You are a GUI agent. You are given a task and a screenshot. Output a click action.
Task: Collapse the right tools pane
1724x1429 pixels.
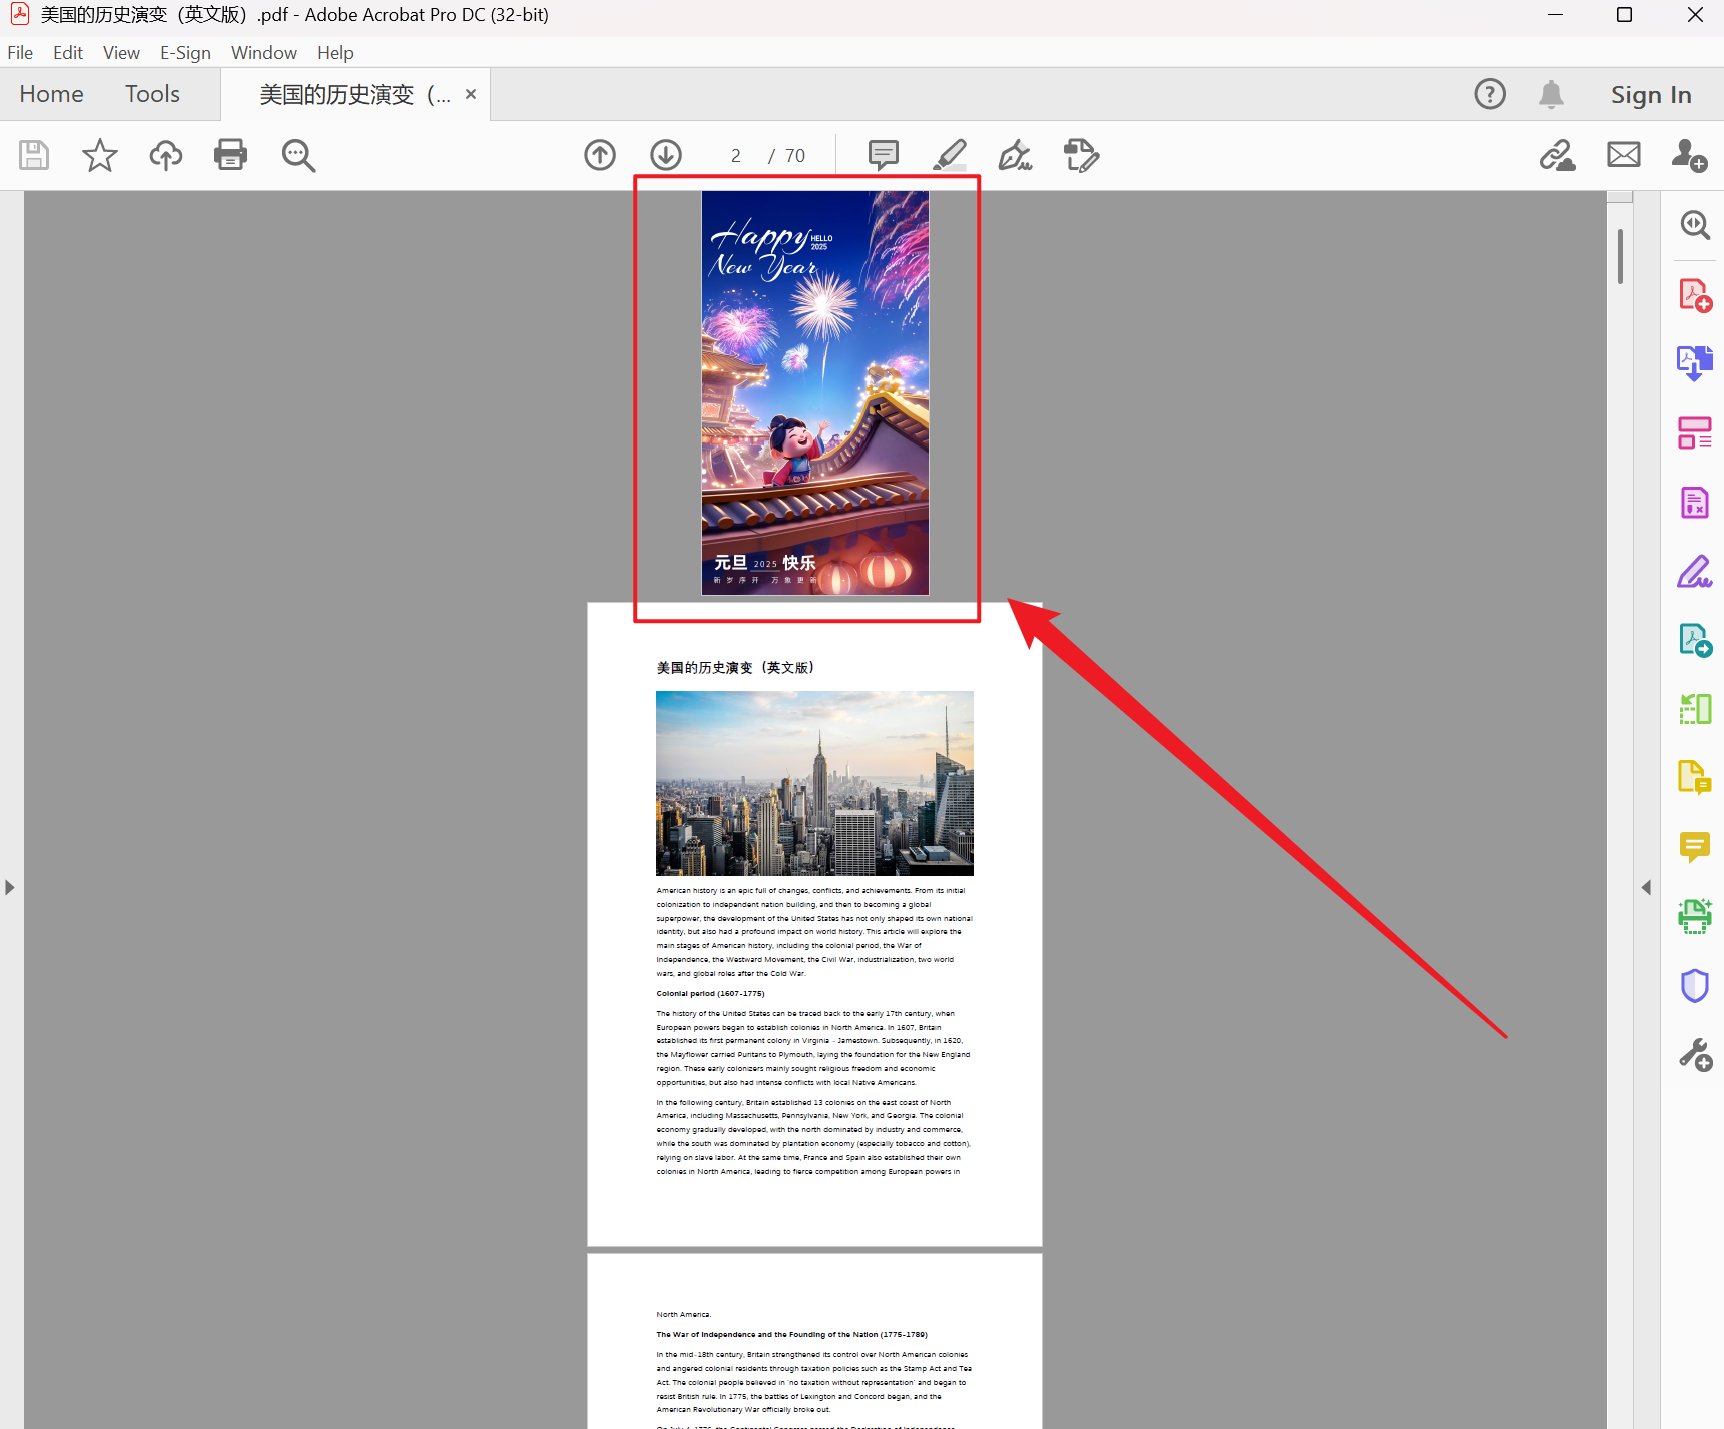[x=1645, y=886]
